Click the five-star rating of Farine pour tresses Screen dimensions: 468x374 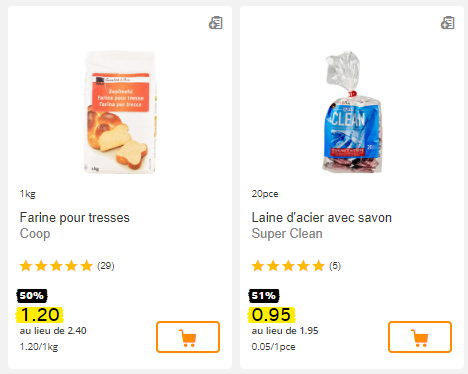[56, 266]
